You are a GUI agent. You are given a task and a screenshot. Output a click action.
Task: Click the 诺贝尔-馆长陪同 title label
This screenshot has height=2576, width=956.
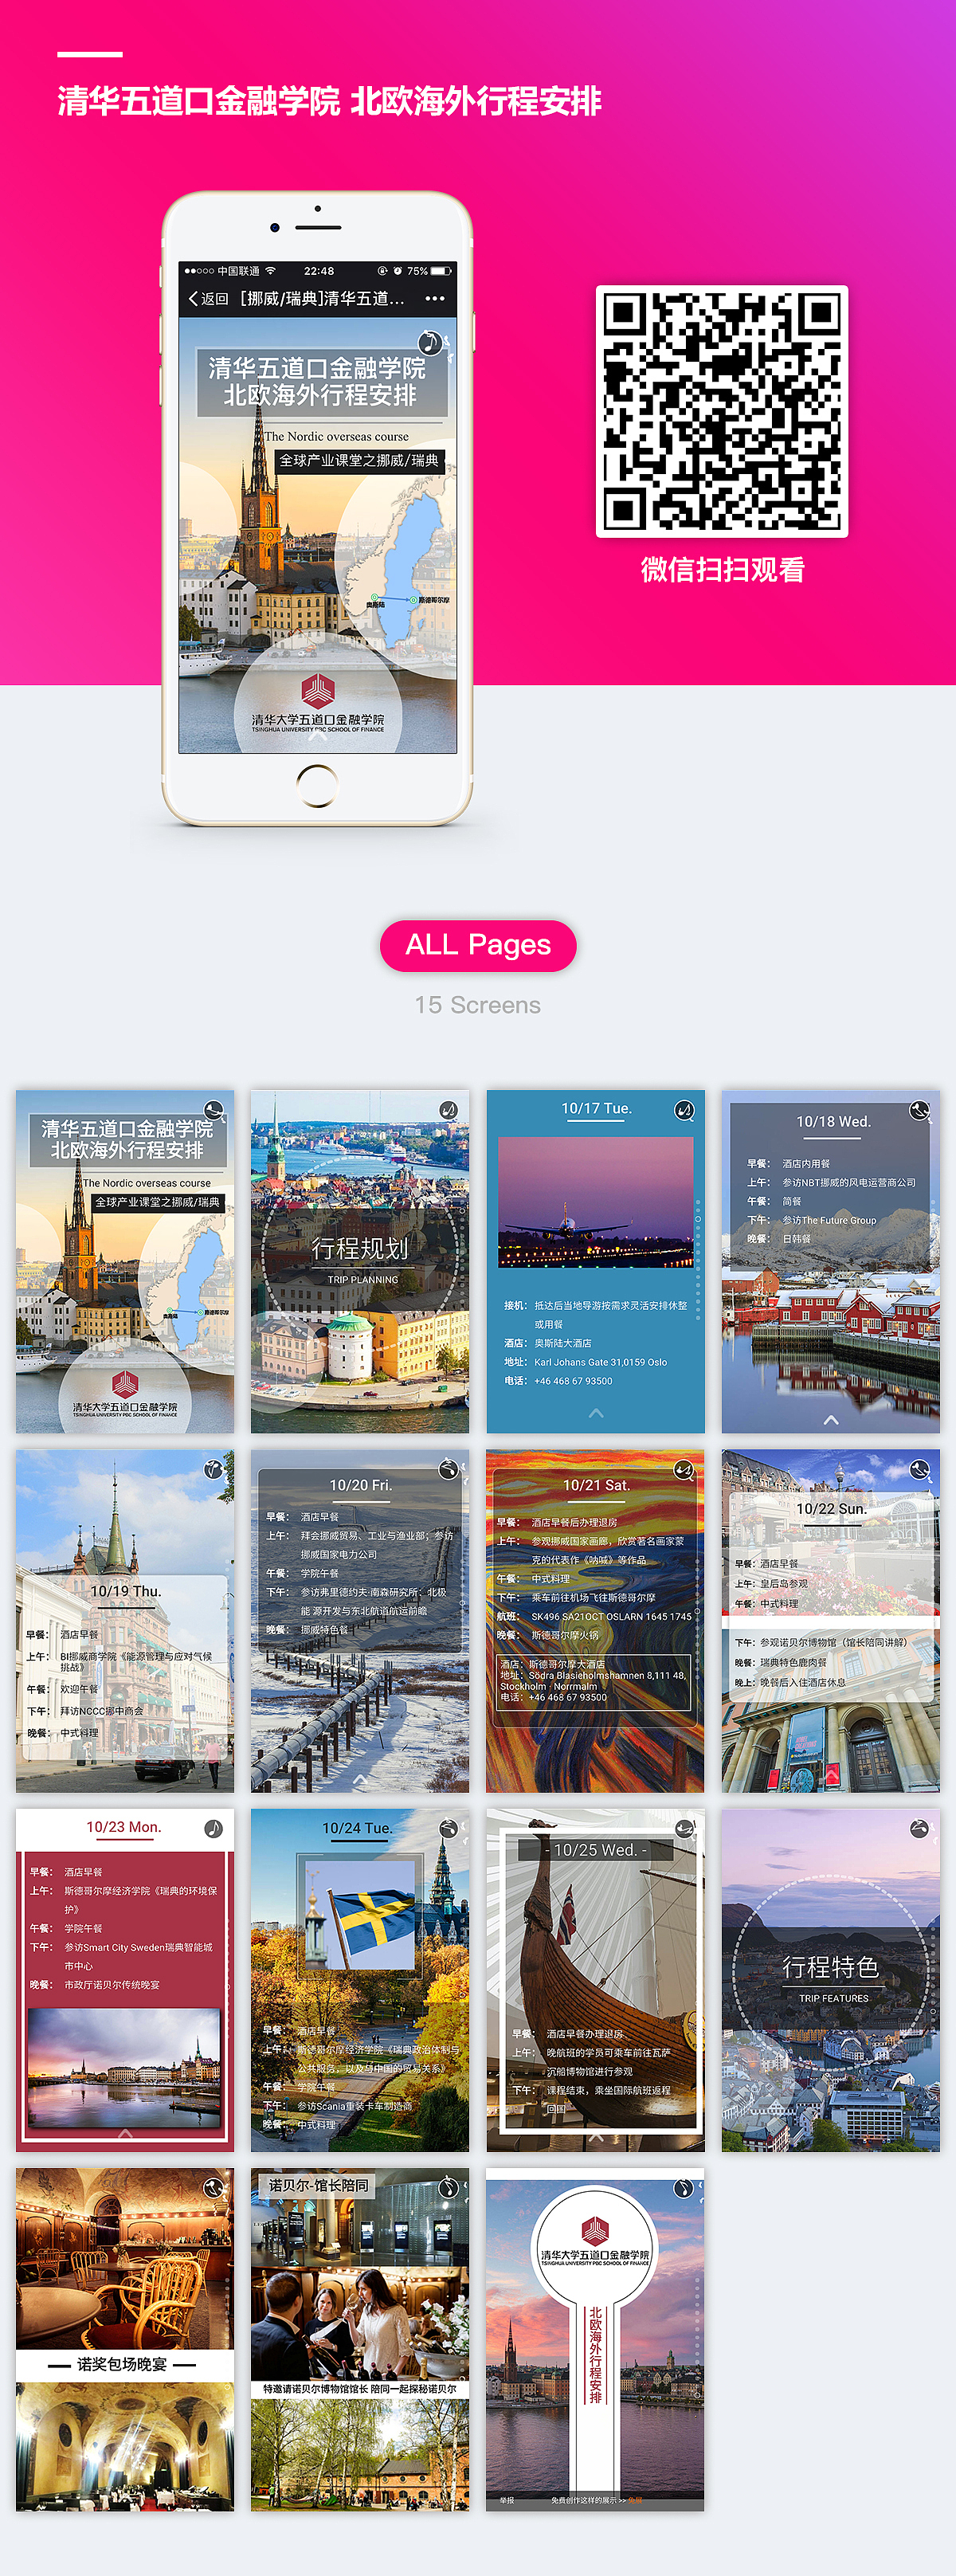point(319,2185)
